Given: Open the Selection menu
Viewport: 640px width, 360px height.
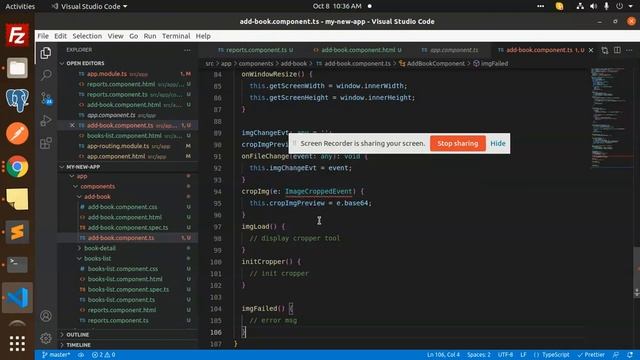Looking at the screenshot, I should (87, 36).
